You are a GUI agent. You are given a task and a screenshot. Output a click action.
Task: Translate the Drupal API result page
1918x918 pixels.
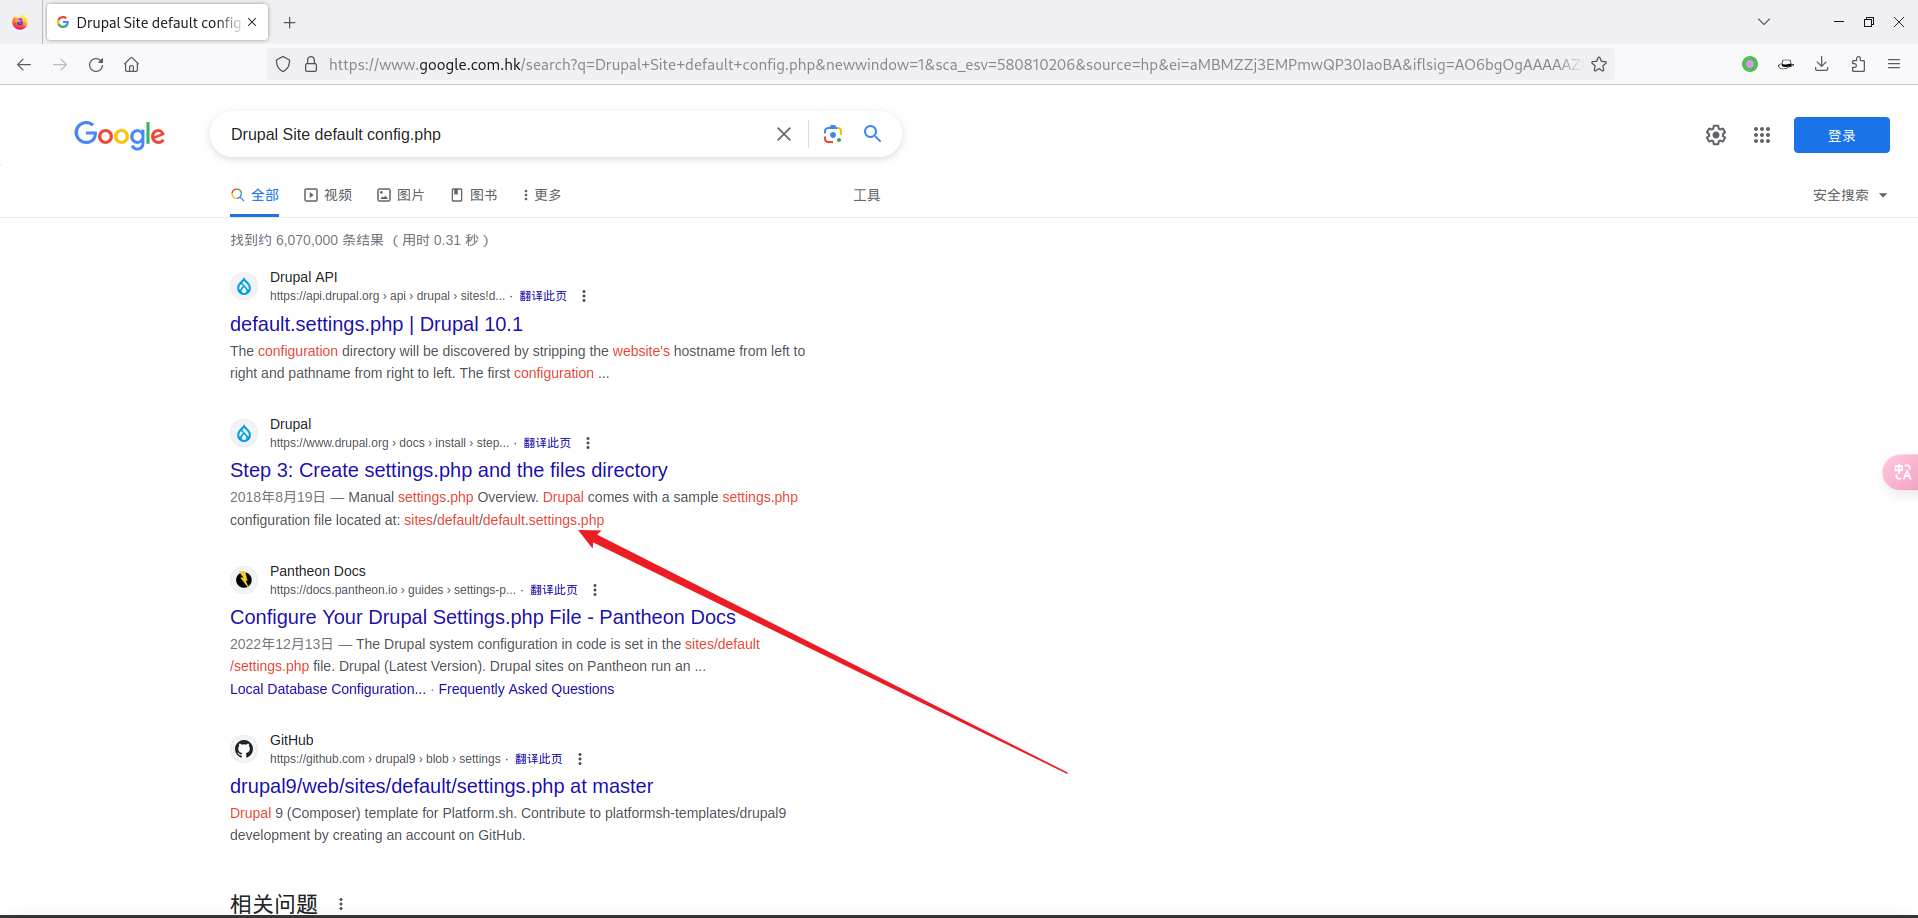pyautogui.click(x=543, y=296)
